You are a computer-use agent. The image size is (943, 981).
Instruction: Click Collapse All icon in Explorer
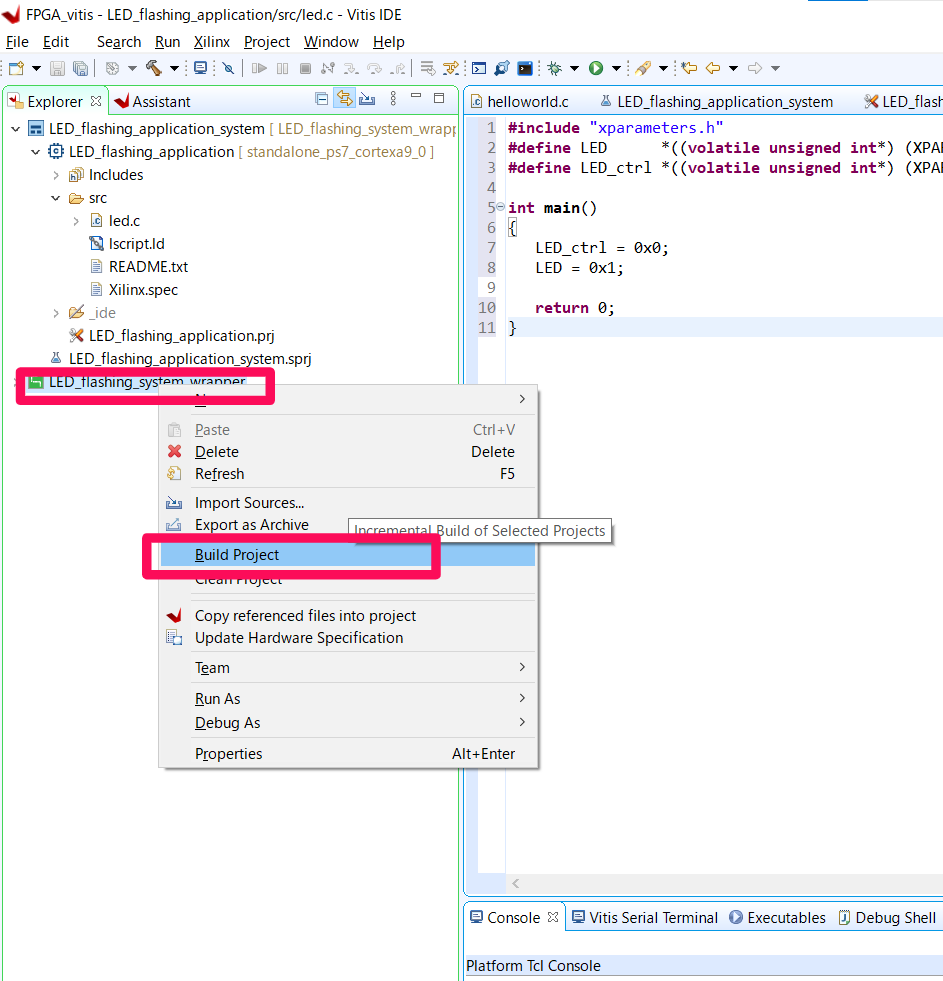click(x=322, y=99)
